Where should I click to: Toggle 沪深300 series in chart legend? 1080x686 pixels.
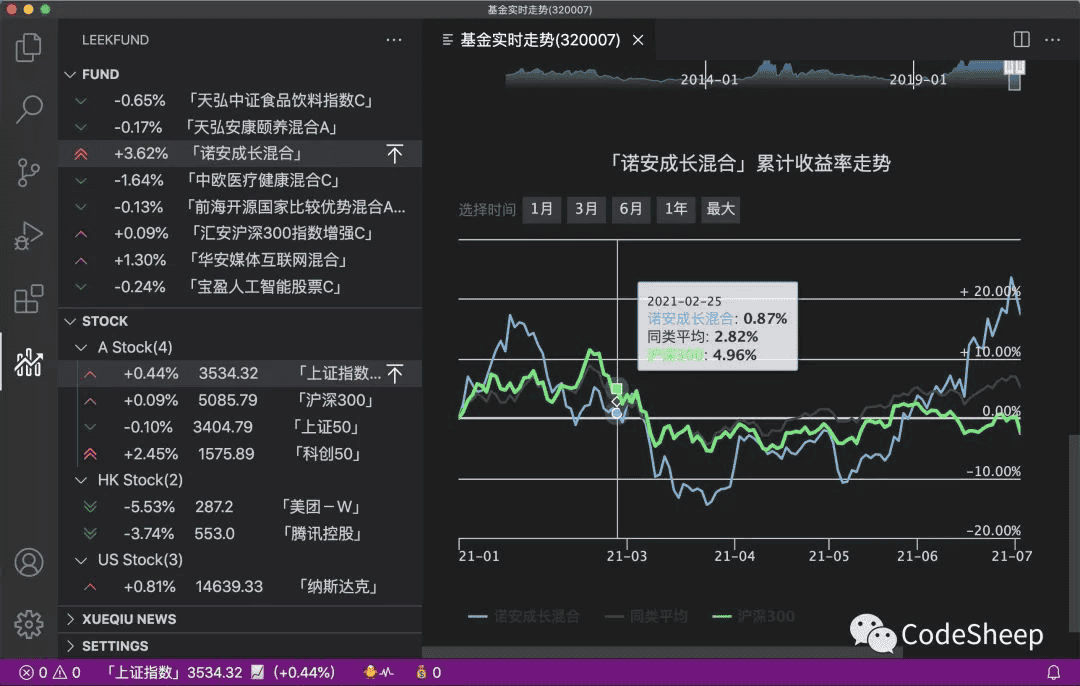click(x=754, y=616)
